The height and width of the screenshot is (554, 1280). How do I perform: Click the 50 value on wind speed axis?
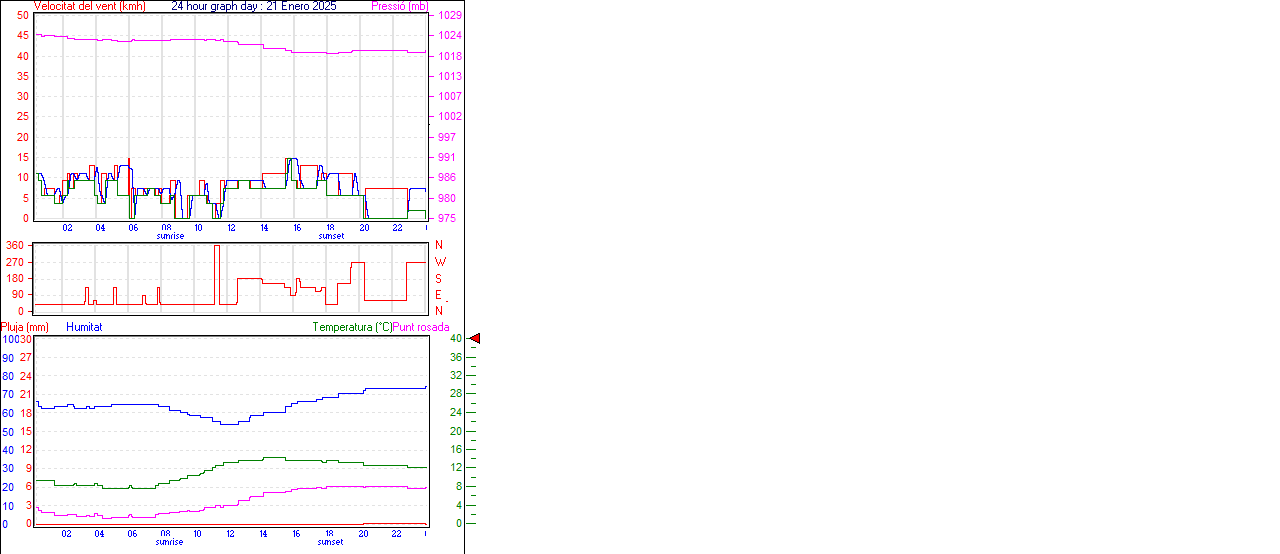click(22, 15)
